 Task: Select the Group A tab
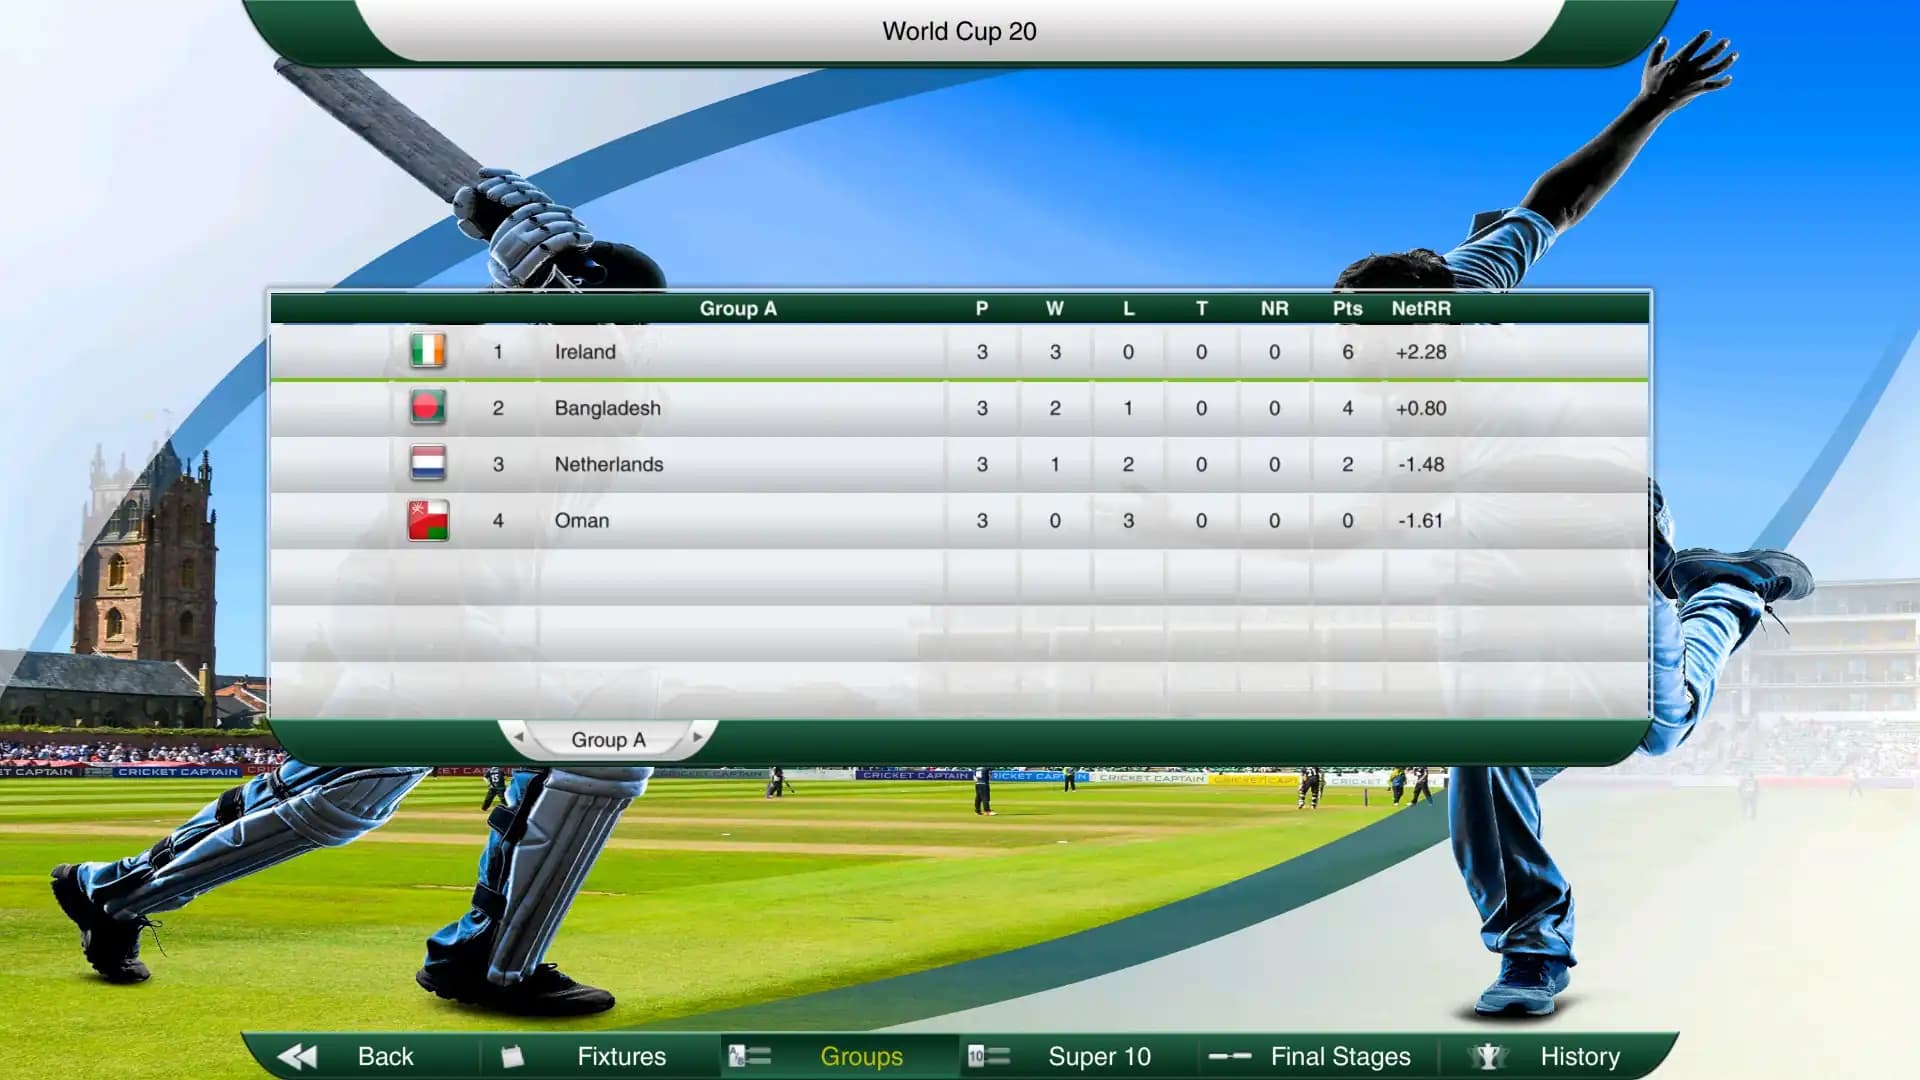tap(607, 739)
